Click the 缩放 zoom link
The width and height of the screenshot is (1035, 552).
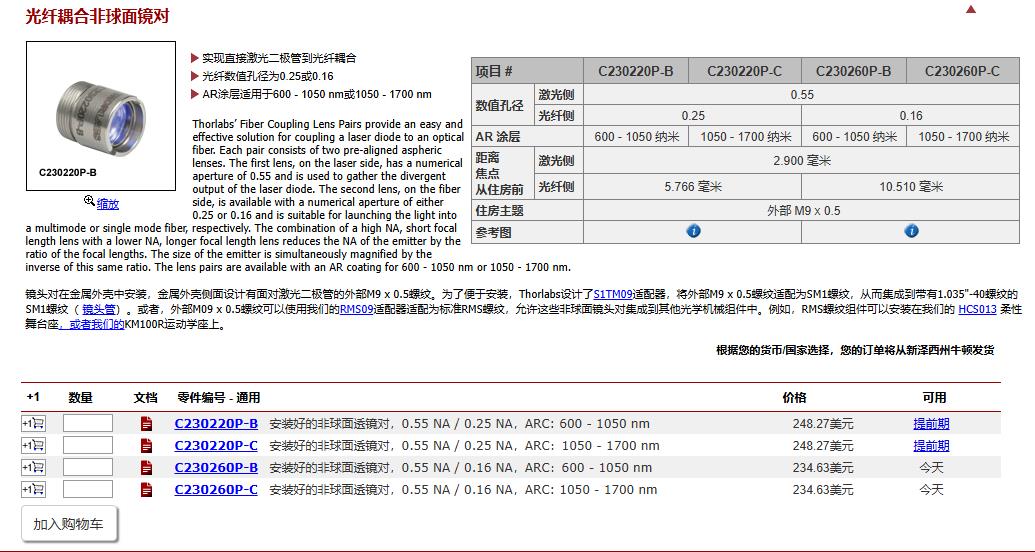click(x=108, y=204)
